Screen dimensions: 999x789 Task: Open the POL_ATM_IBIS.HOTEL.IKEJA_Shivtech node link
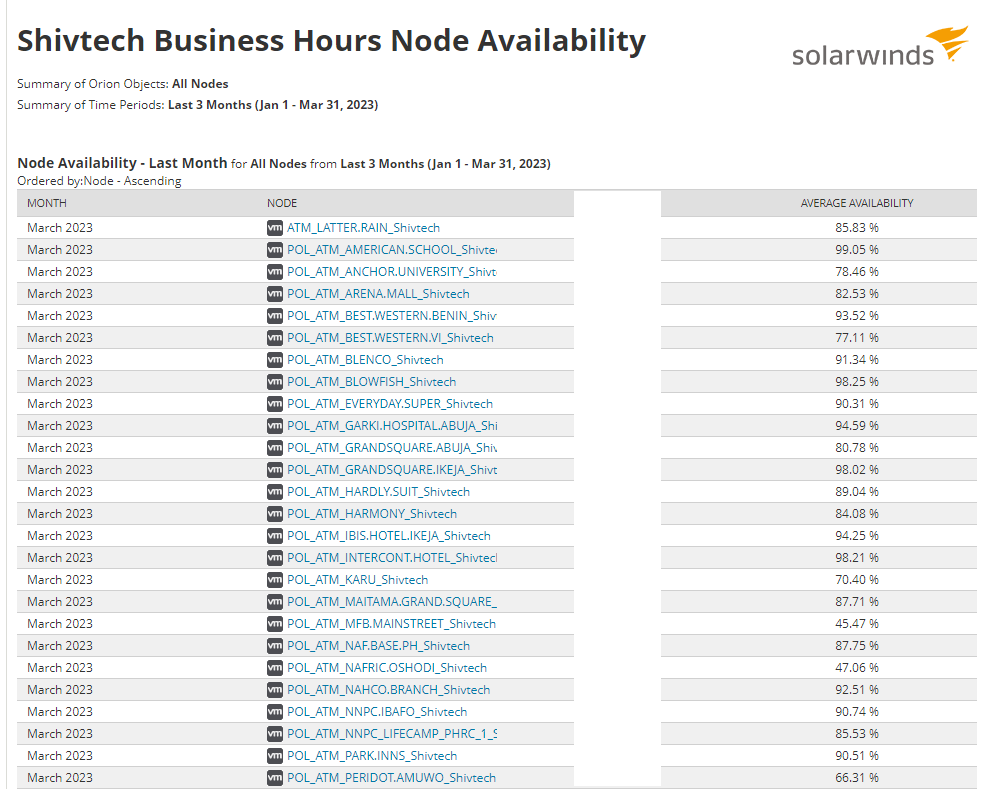[389, 535]
